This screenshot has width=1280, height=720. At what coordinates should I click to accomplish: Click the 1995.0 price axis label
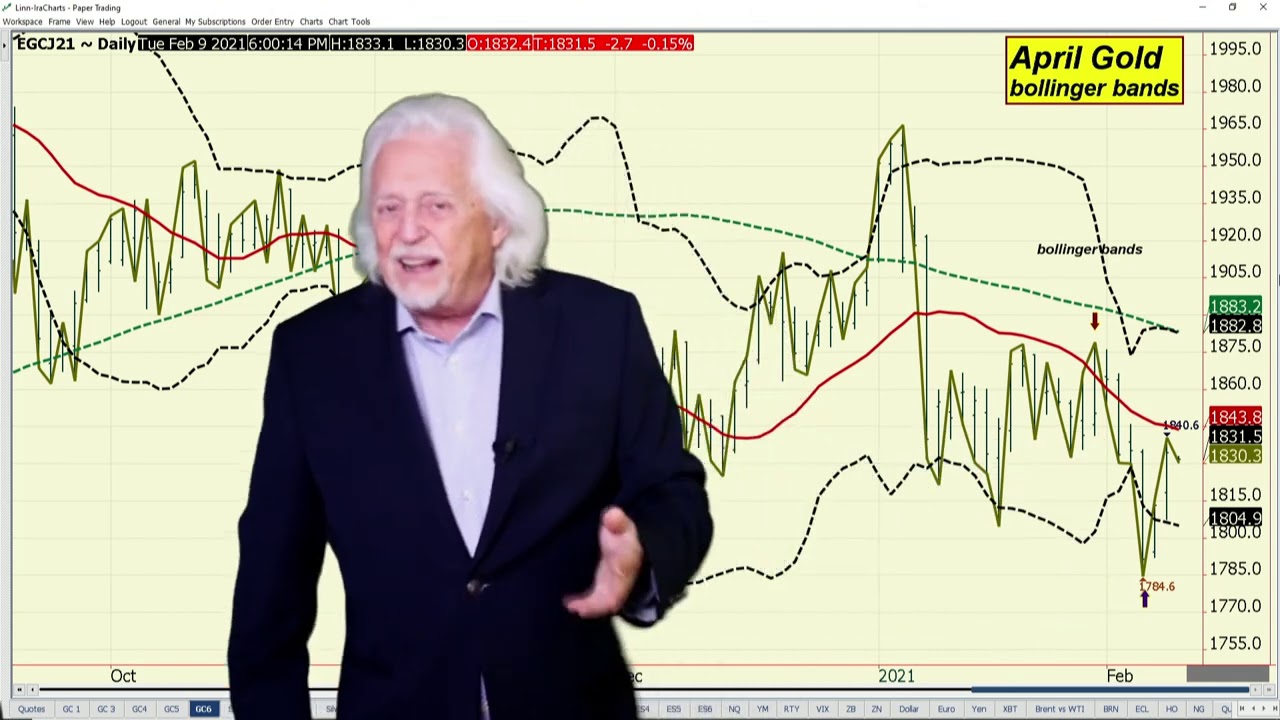click(x=1235, y=48)
